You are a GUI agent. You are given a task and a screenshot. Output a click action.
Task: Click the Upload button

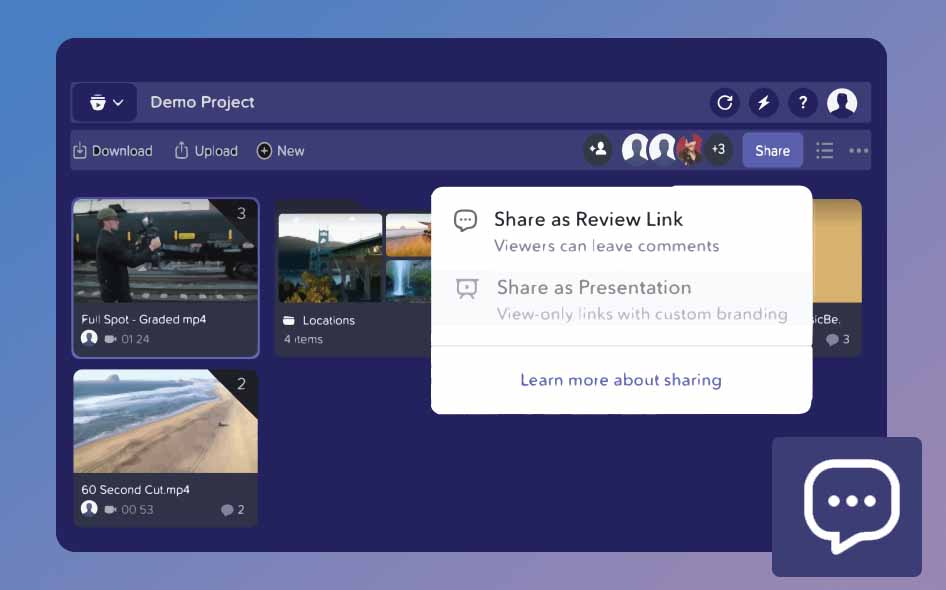pyautogui.click(x=206, y=151)
